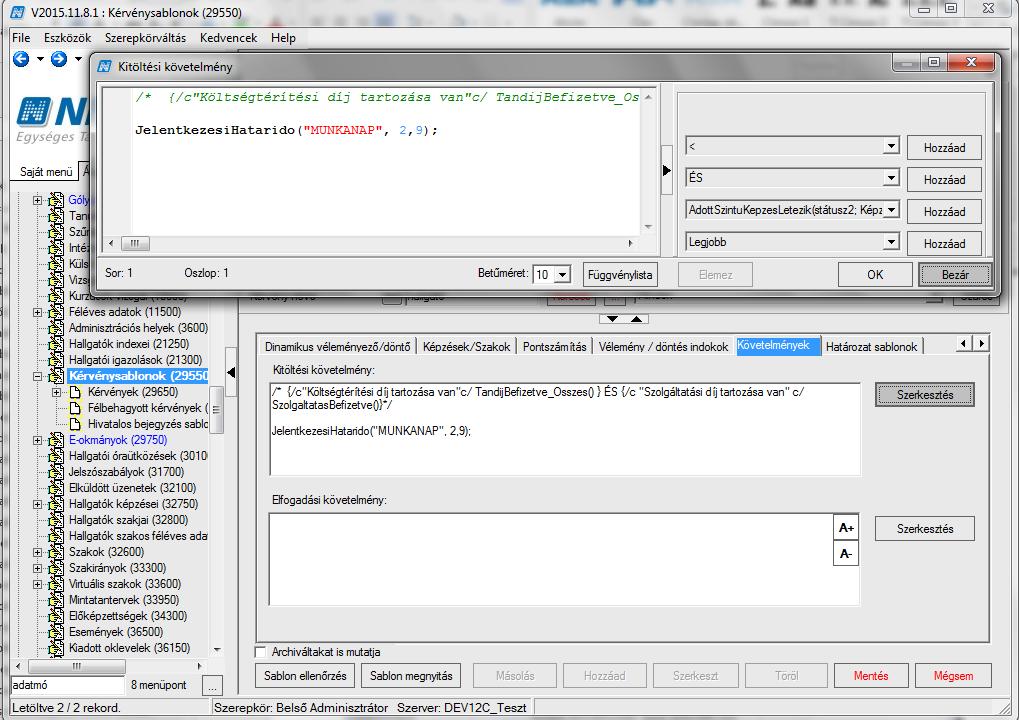Click the Hallgatói igazolások (21300) icon

click(57, 360)
